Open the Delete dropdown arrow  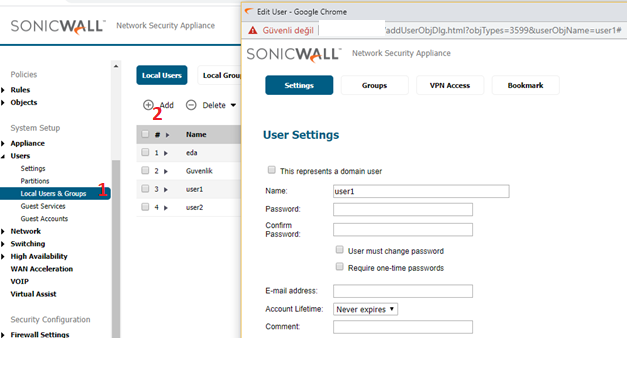(x=233, y=105)
